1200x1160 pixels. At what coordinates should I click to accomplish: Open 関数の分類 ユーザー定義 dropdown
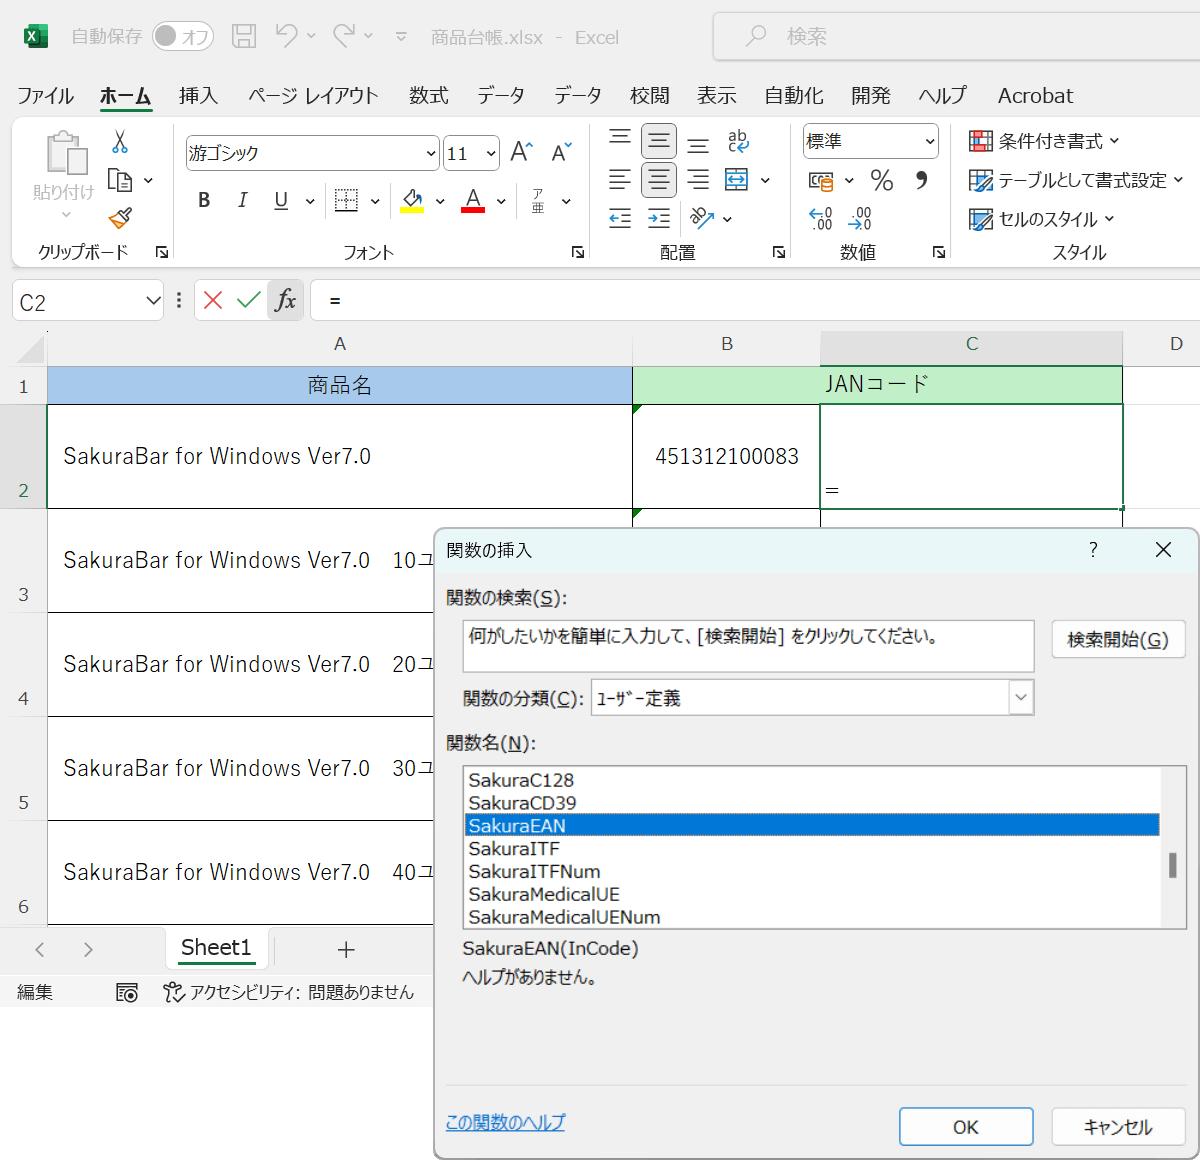pos(1021,698)
